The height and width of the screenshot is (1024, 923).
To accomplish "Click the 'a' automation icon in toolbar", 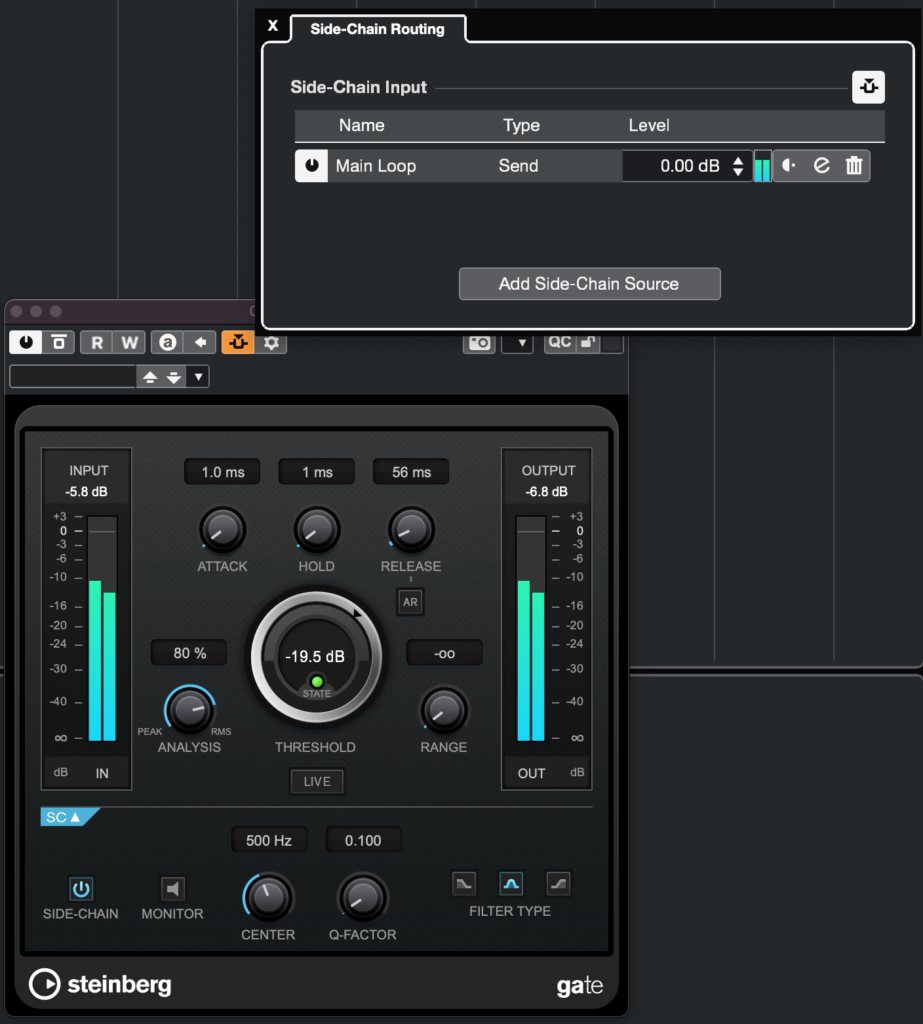I will point(167,342).
